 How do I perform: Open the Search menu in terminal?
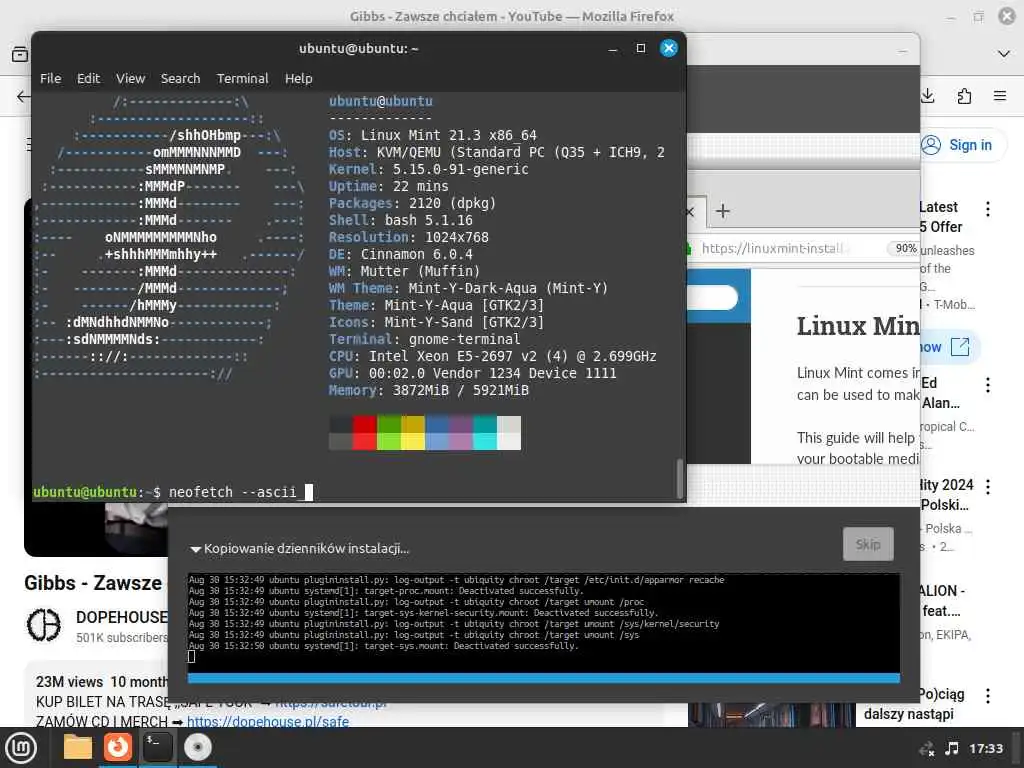180,78
